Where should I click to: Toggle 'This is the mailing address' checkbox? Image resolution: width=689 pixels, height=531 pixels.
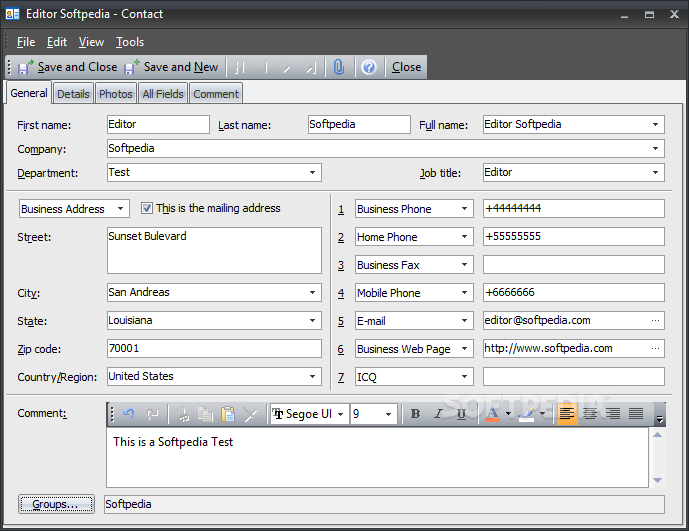(x=147, y=208)
